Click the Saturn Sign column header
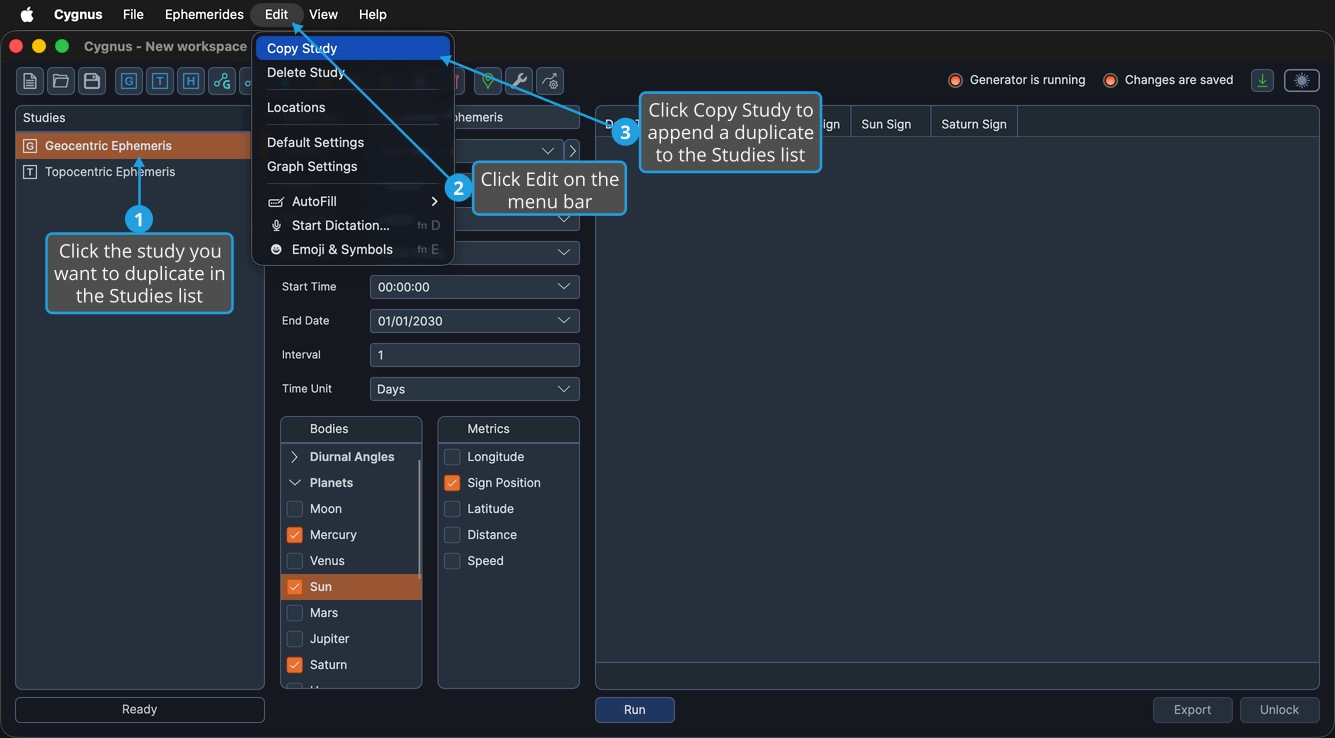Viewport: 1335px width, 738px height. click(x=974, y=124)
